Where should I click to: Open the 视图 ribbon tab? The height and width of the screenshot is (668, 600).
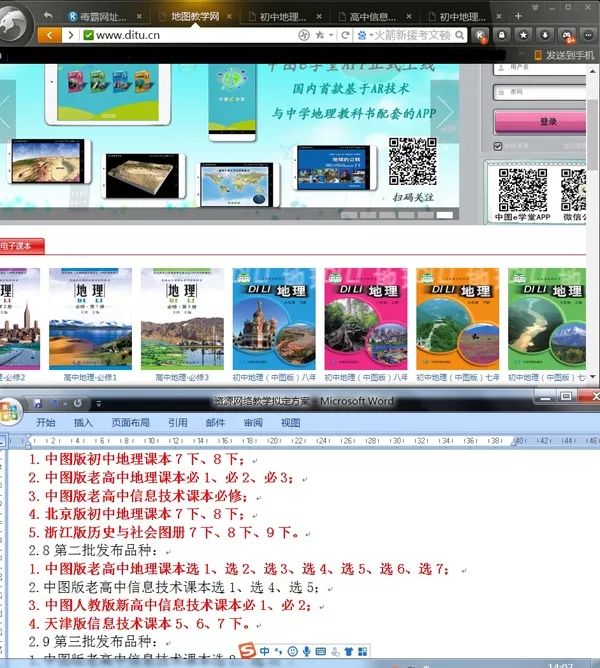tap(291, 423)
